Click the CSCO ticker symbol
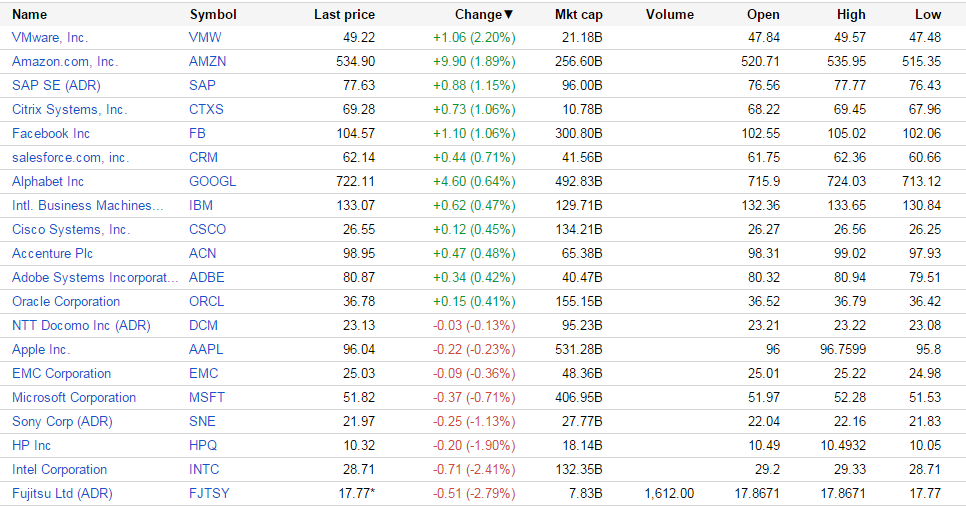966x507 pixels. (x=207, y=229)
